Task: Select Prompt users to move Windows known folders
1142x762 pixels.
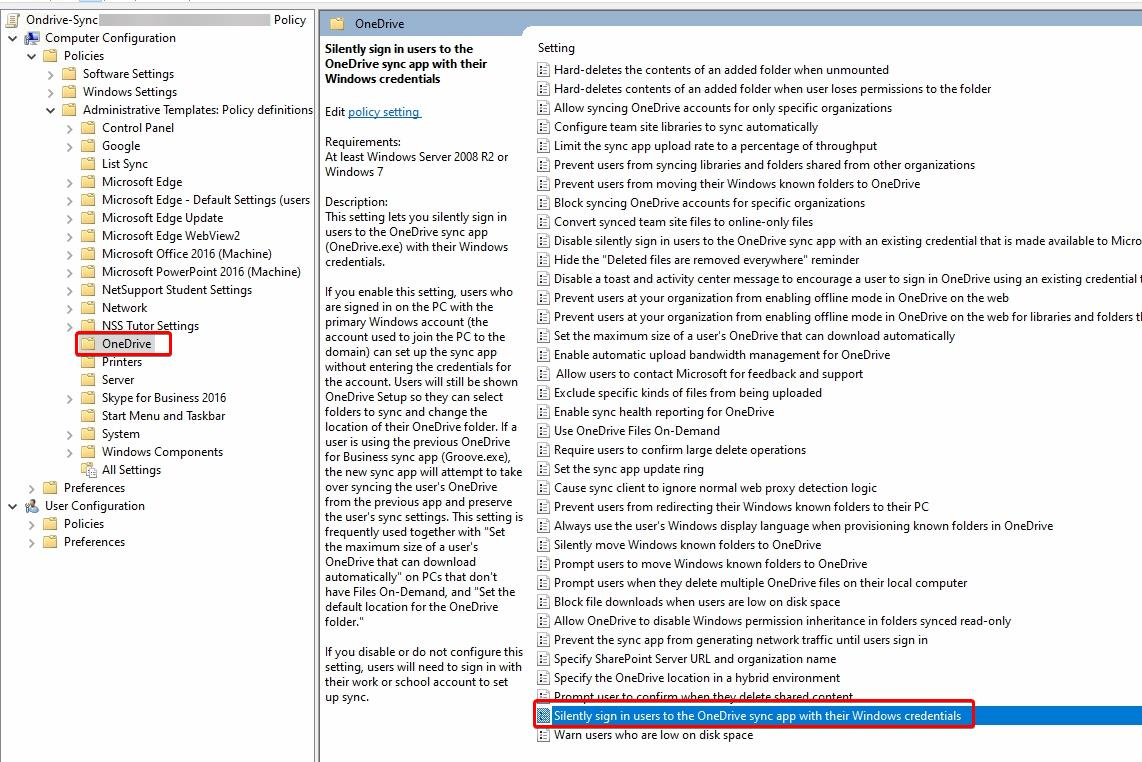Action: pyautogui.click(x=710, y=564)
